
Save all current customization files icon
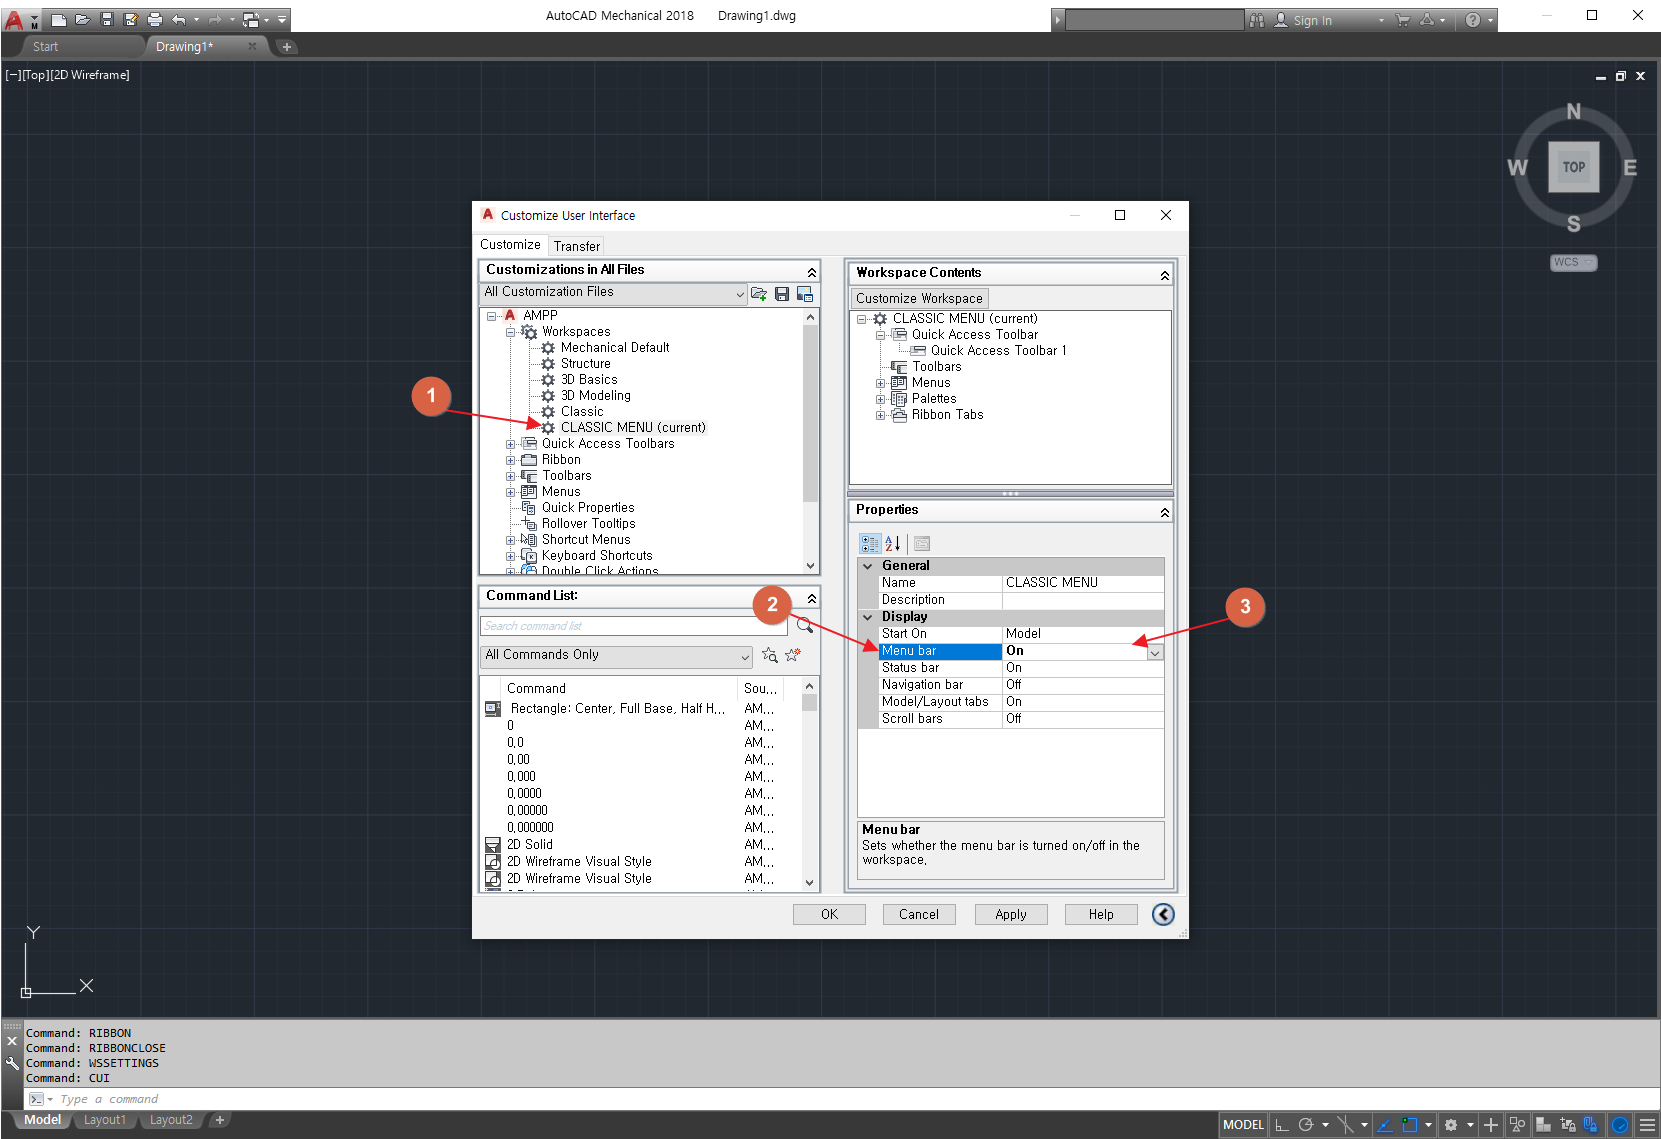[x=782, y=293]
